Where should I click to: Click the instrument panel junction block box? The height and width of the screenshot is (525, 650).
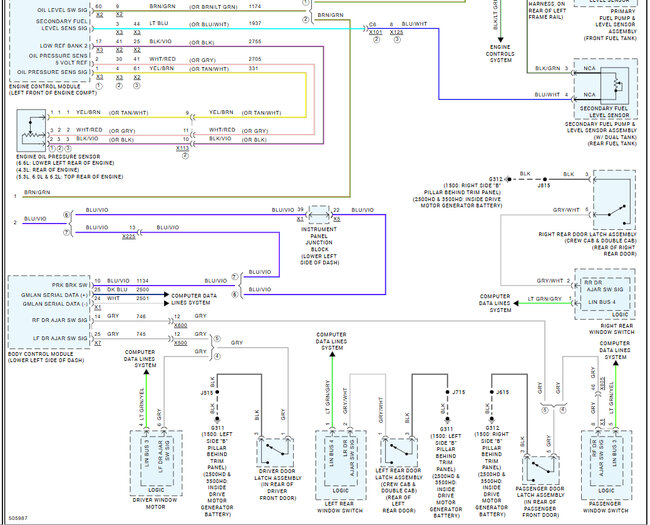pyautogui.click(x=319, y=215)
